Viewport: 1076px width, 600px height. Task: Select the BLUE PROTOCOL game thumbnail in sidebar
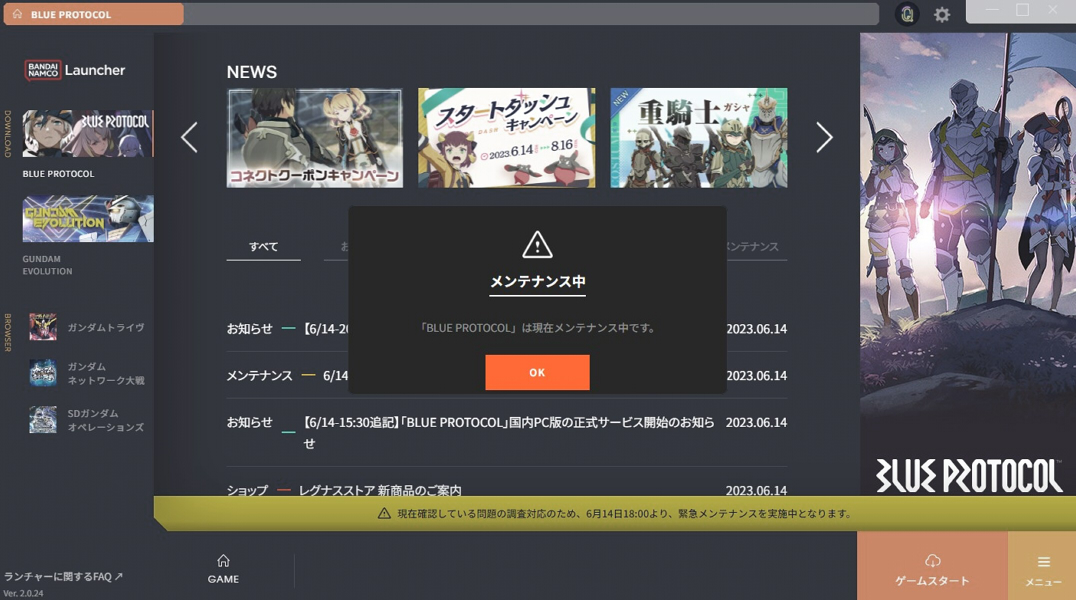point(88,133)
